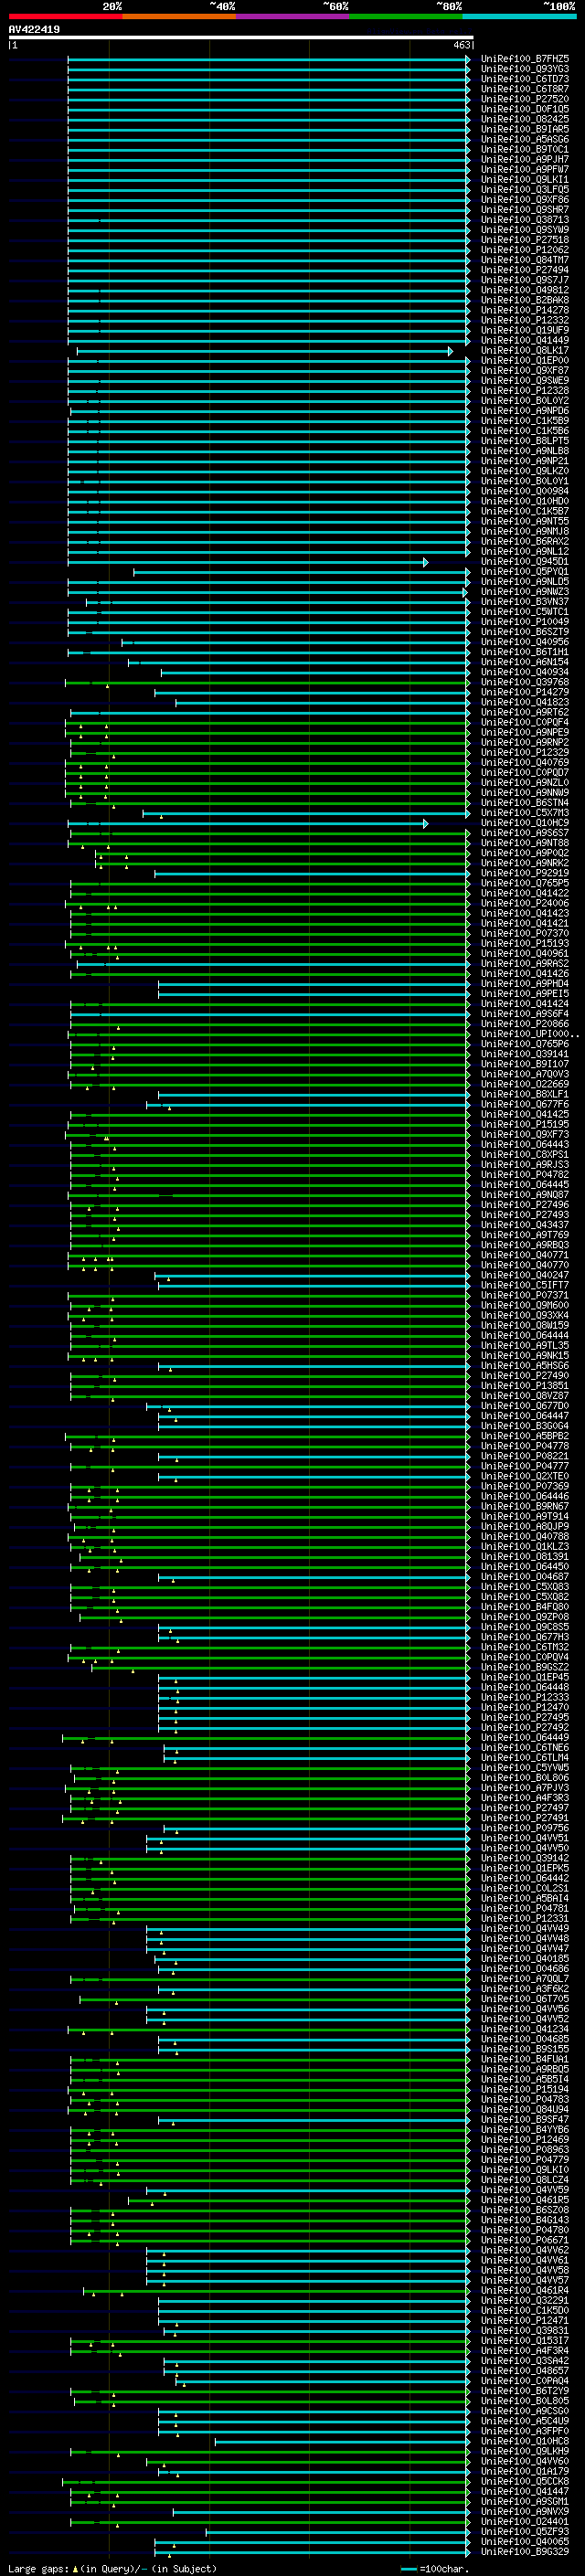Select label UniRef100_P20866
Viewport: 585px width, 2576px height.
pyautogui.click(x=524, y=1024)
